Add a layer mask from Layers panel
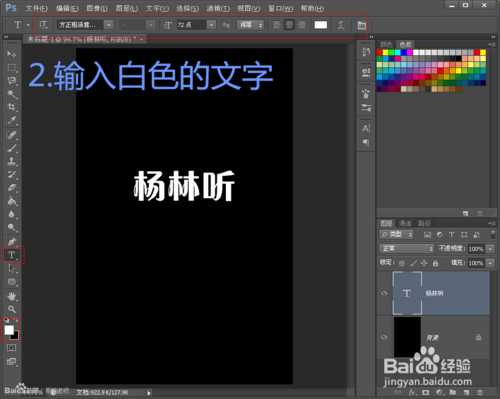The width and height of the screenshot is (500, 399). click(426, 393)
